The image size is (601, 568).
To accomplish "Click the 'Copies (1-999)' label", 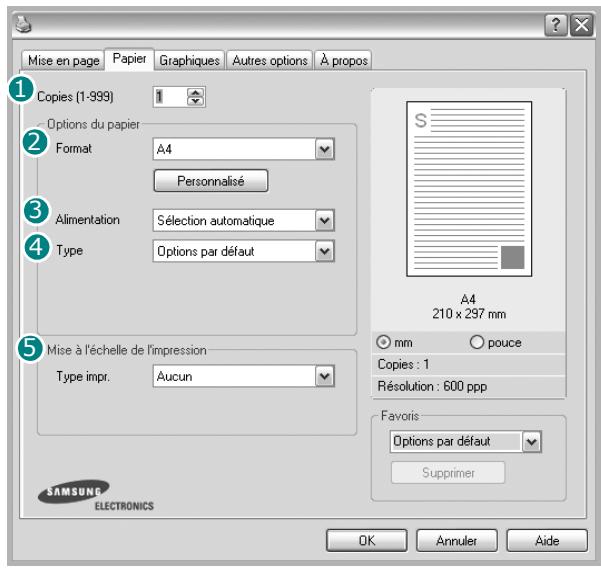I will [75, 97].
